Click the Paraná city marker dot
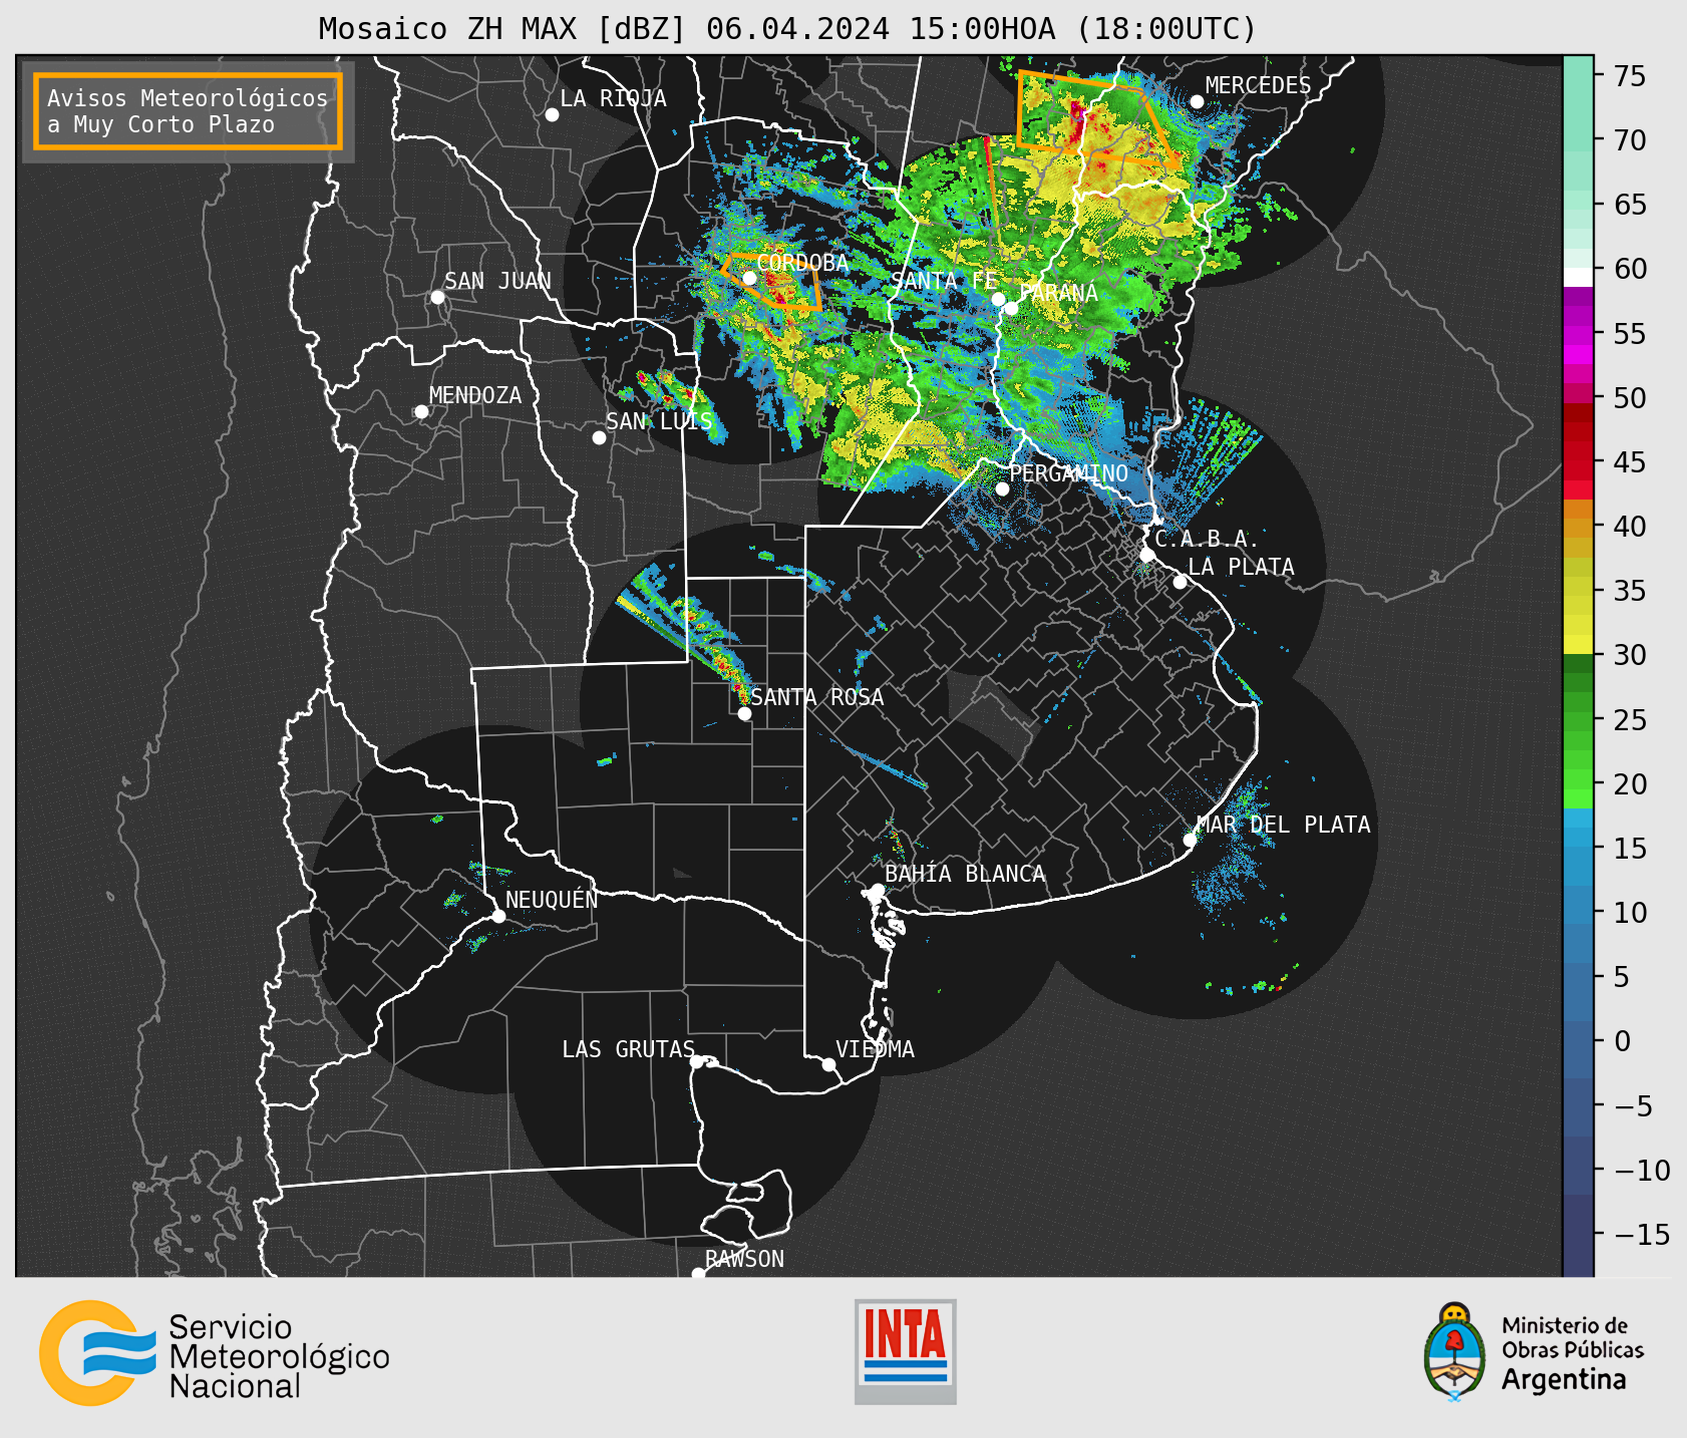 coord(1011,308)
